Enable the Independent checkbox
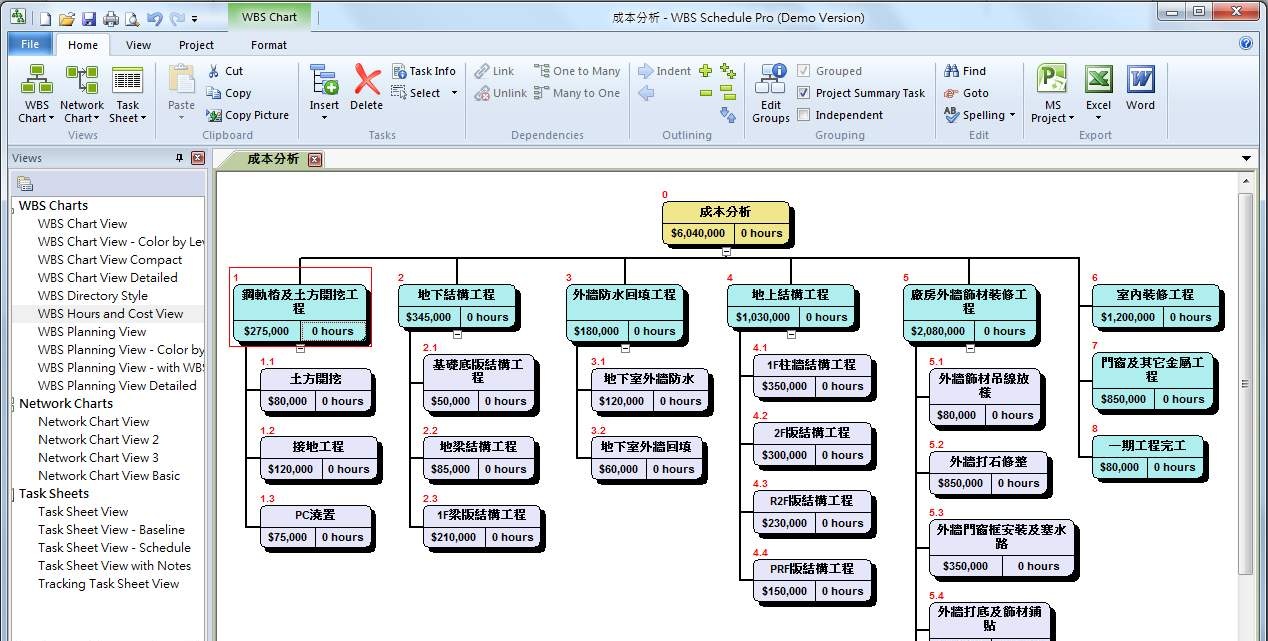The image size is (1268, 641). [803, 115]
